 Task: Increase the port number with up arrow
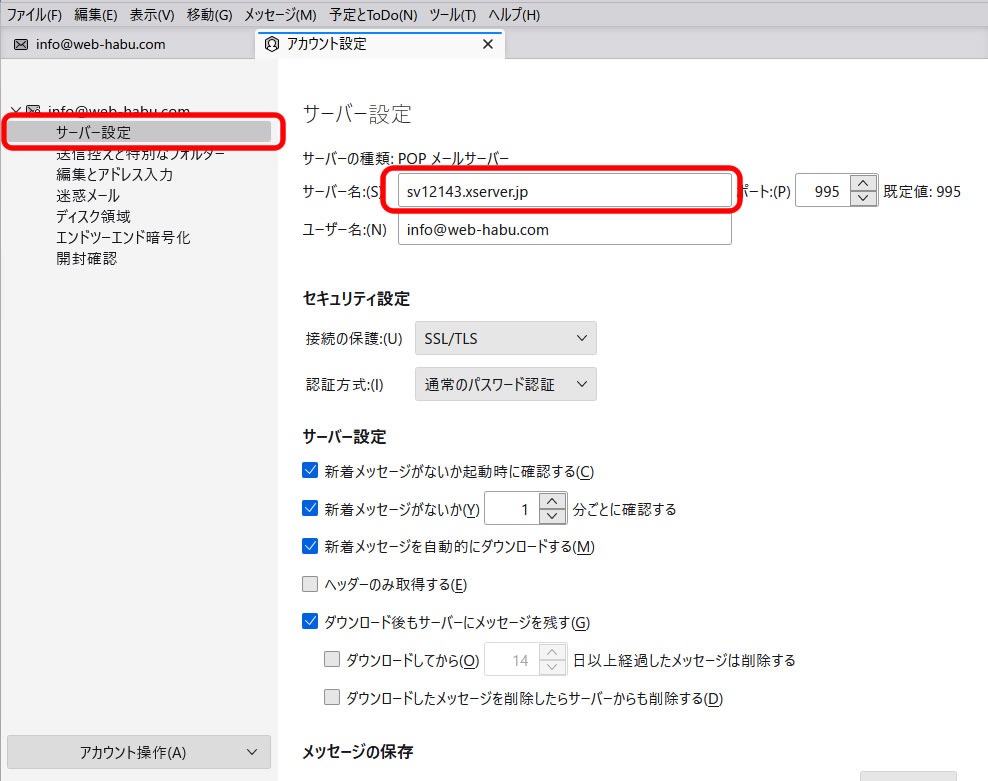click(x=862, y=183)
